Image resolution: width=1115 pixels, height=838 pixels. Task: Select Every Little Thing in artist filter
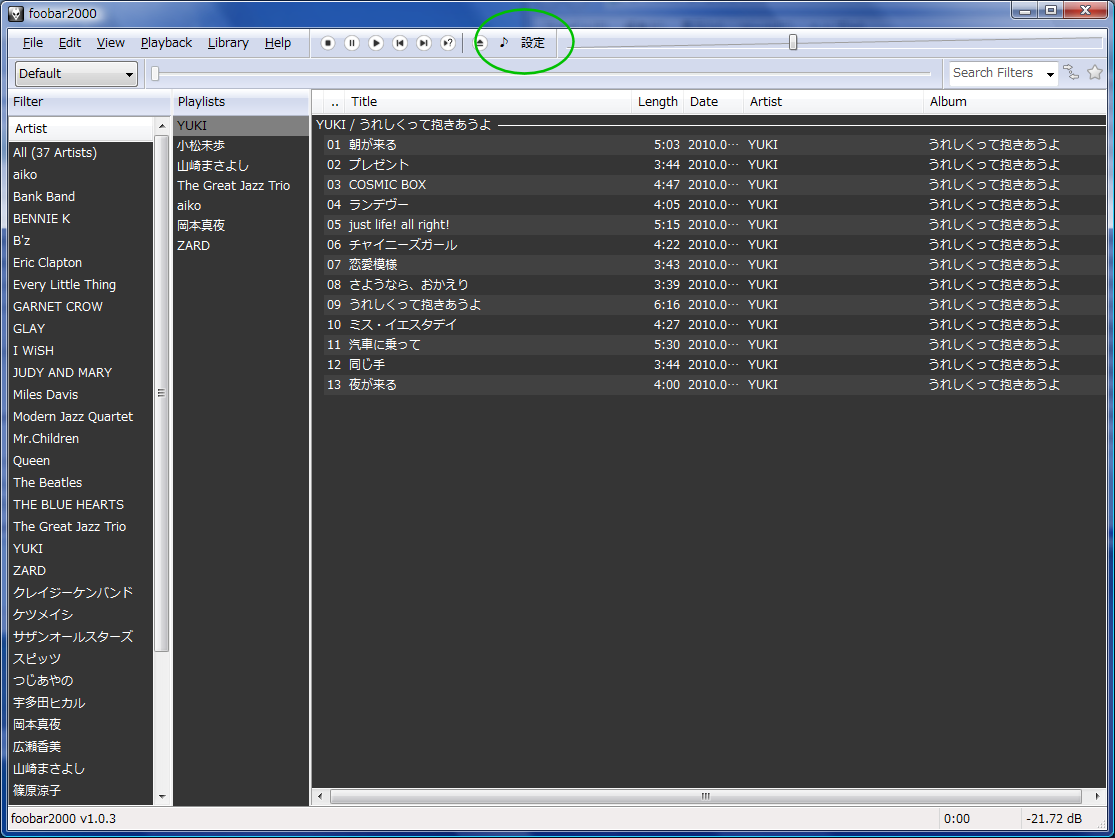[x=81, y=285]
